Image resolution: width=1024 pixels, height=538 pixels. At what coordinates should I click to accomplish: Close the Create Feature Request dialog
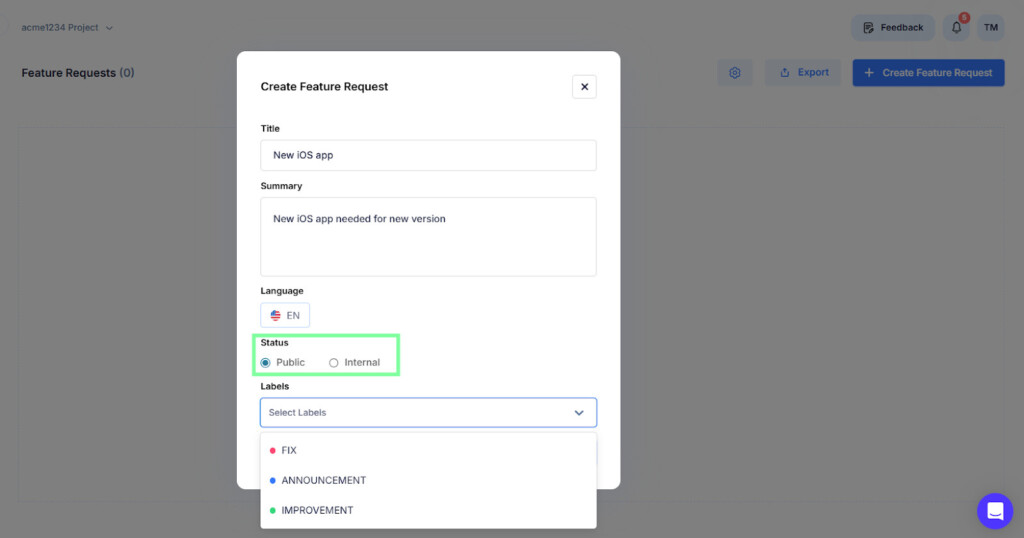pyautogui.click(x=584, y=87)
